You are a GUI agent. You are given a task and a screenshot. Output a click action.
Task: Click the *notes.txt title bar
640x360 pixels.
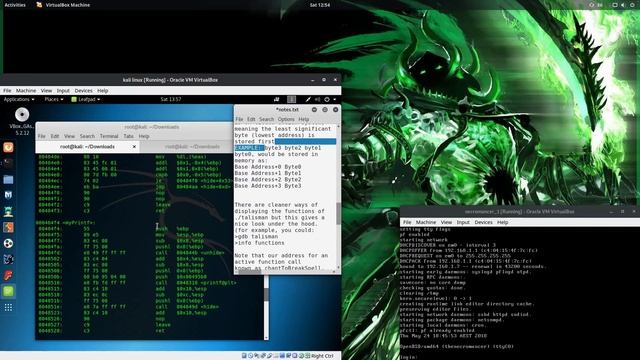(x=287, y=110)
